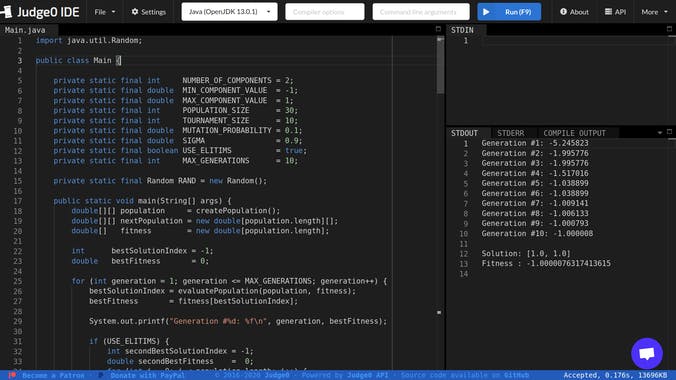The image size is (676, 380).
Task: Click the MIN_COMPONENT_VALUE declaration line
Action: 175,91
